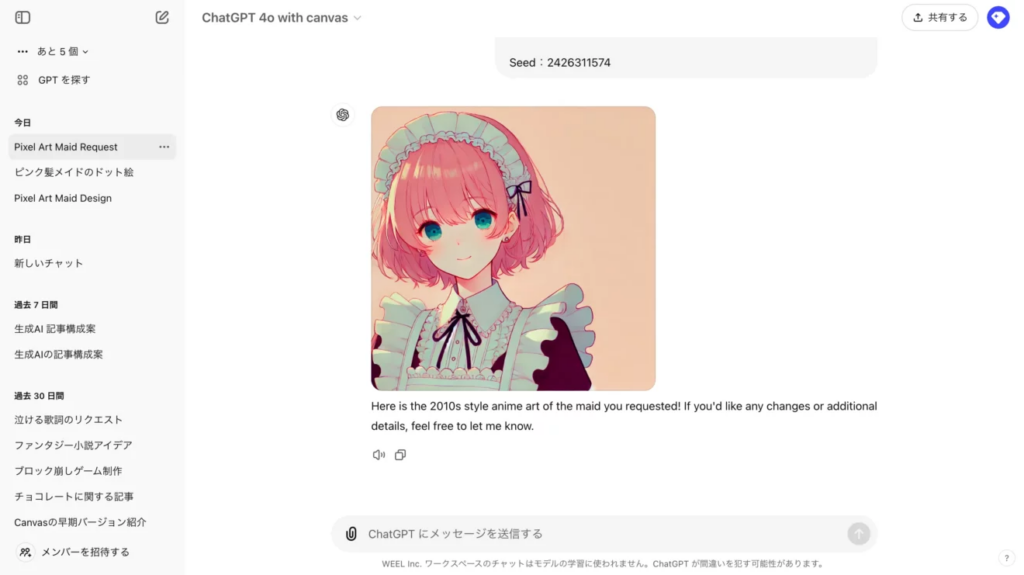Viewport: 1024px width, 575px height.
Task: Open the help question mark icon
Action: click(1006, 557)
